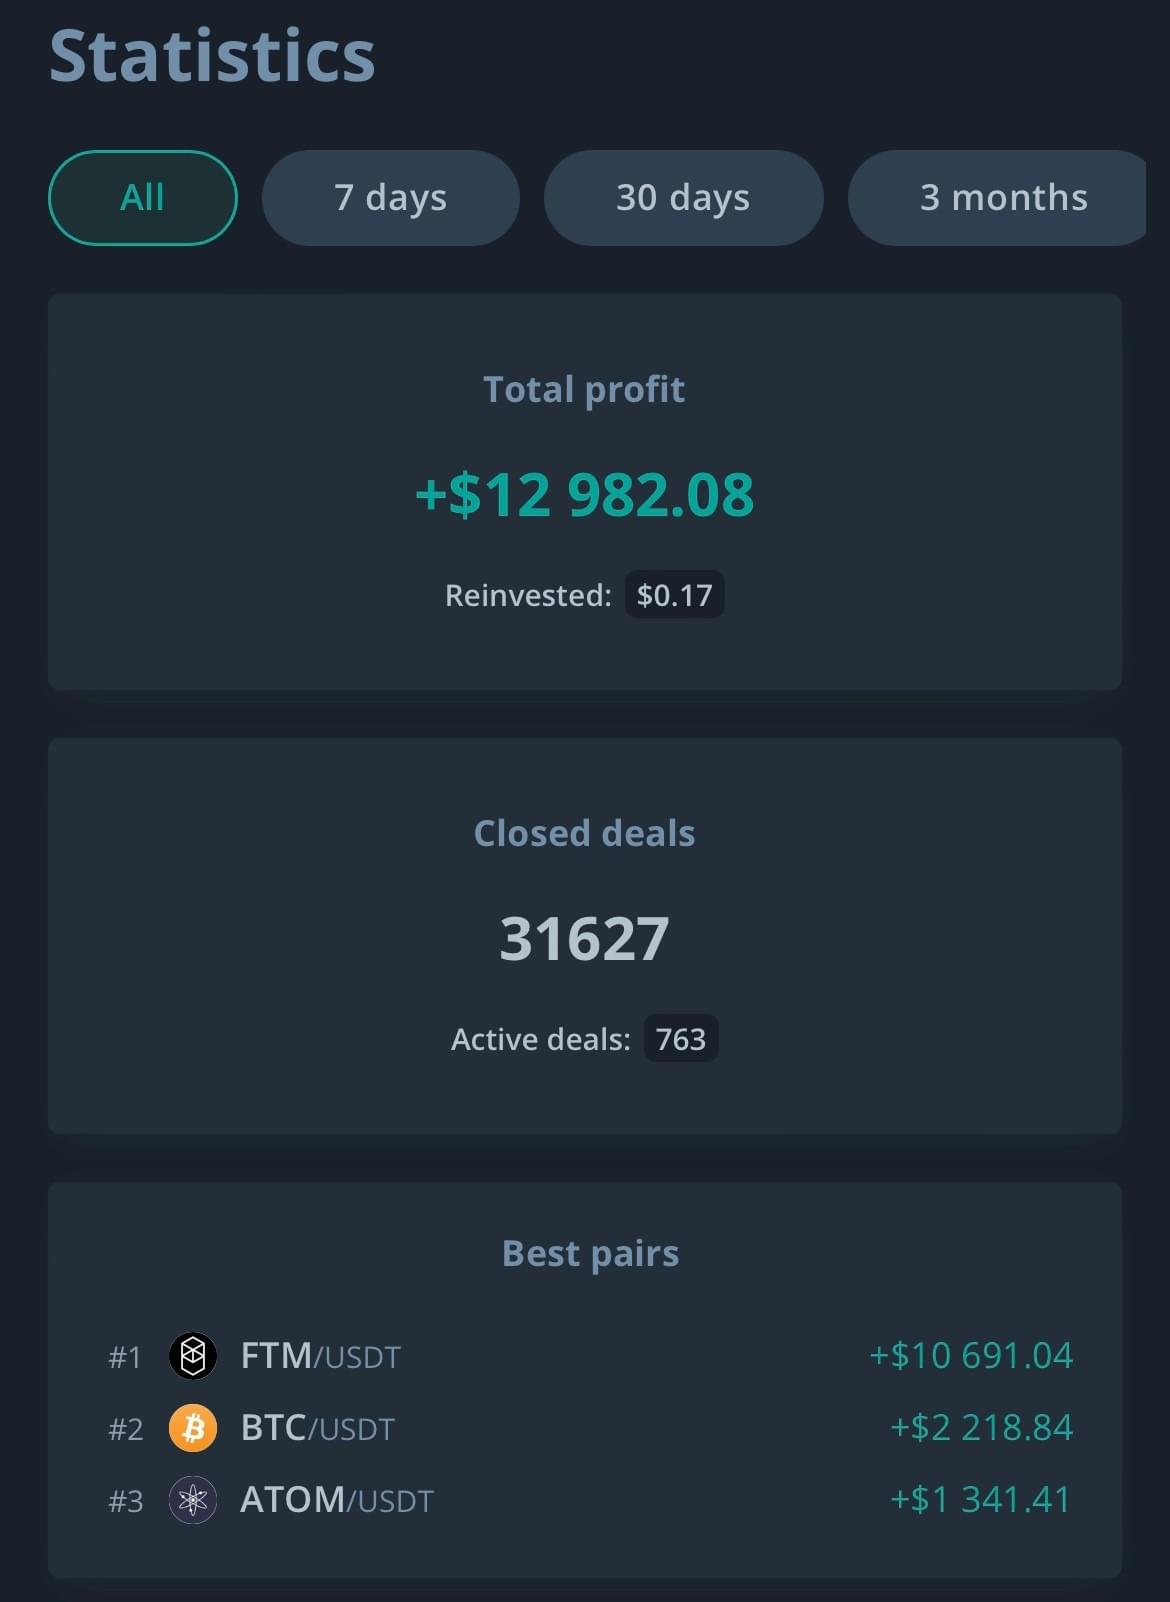1170x1602 pixels.
Task: Click the closed deals count 31627
Action: [x=584, y=938]
